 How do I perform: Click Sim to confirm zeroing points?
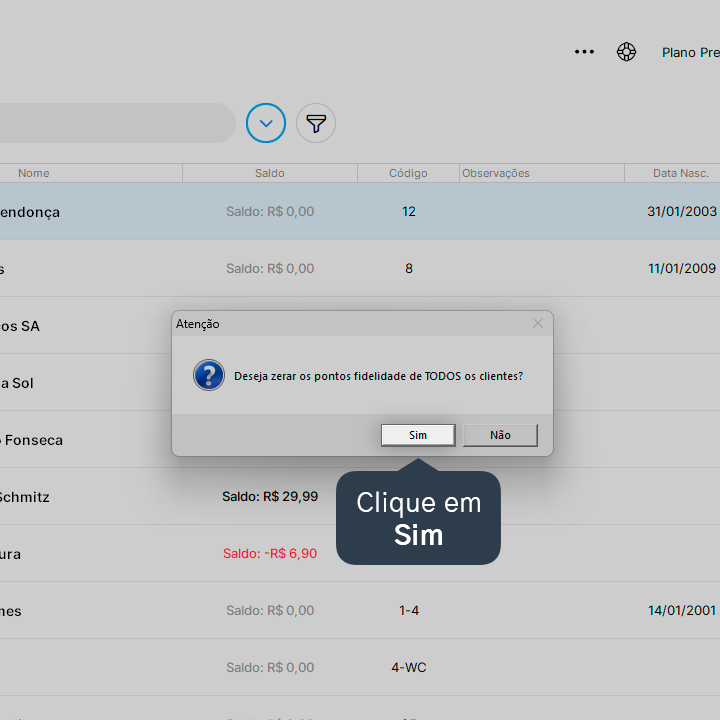[418, 435]
